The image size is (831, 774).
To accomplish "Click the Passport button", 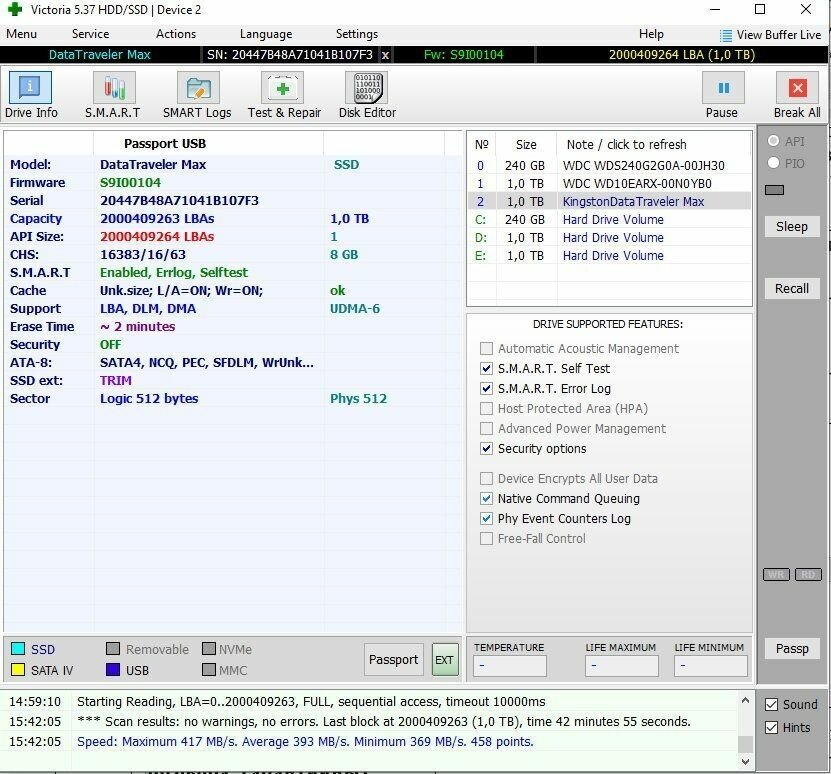I will pos(393,659).
